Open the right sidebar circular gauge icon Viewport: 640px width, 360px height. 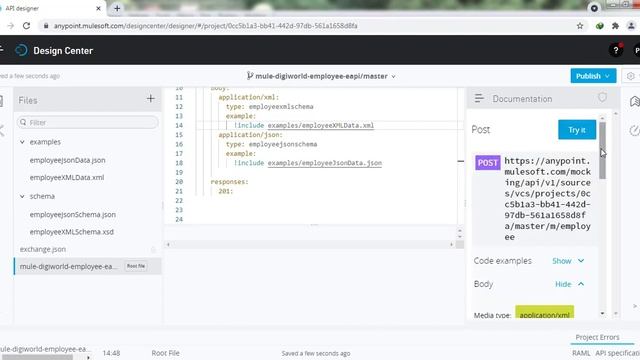634,130
